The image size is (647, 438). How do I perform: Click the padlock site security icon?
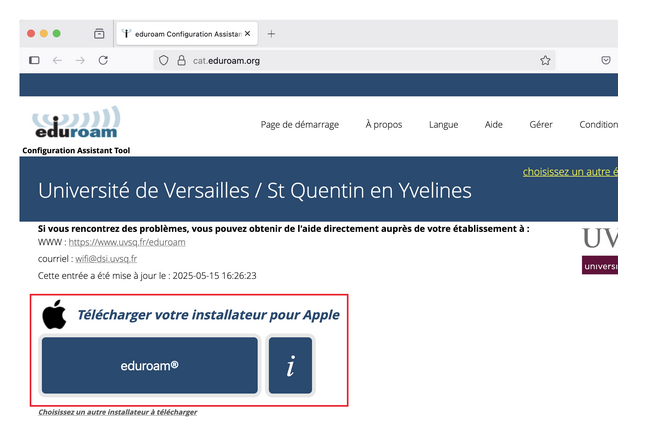pos(182,60)
